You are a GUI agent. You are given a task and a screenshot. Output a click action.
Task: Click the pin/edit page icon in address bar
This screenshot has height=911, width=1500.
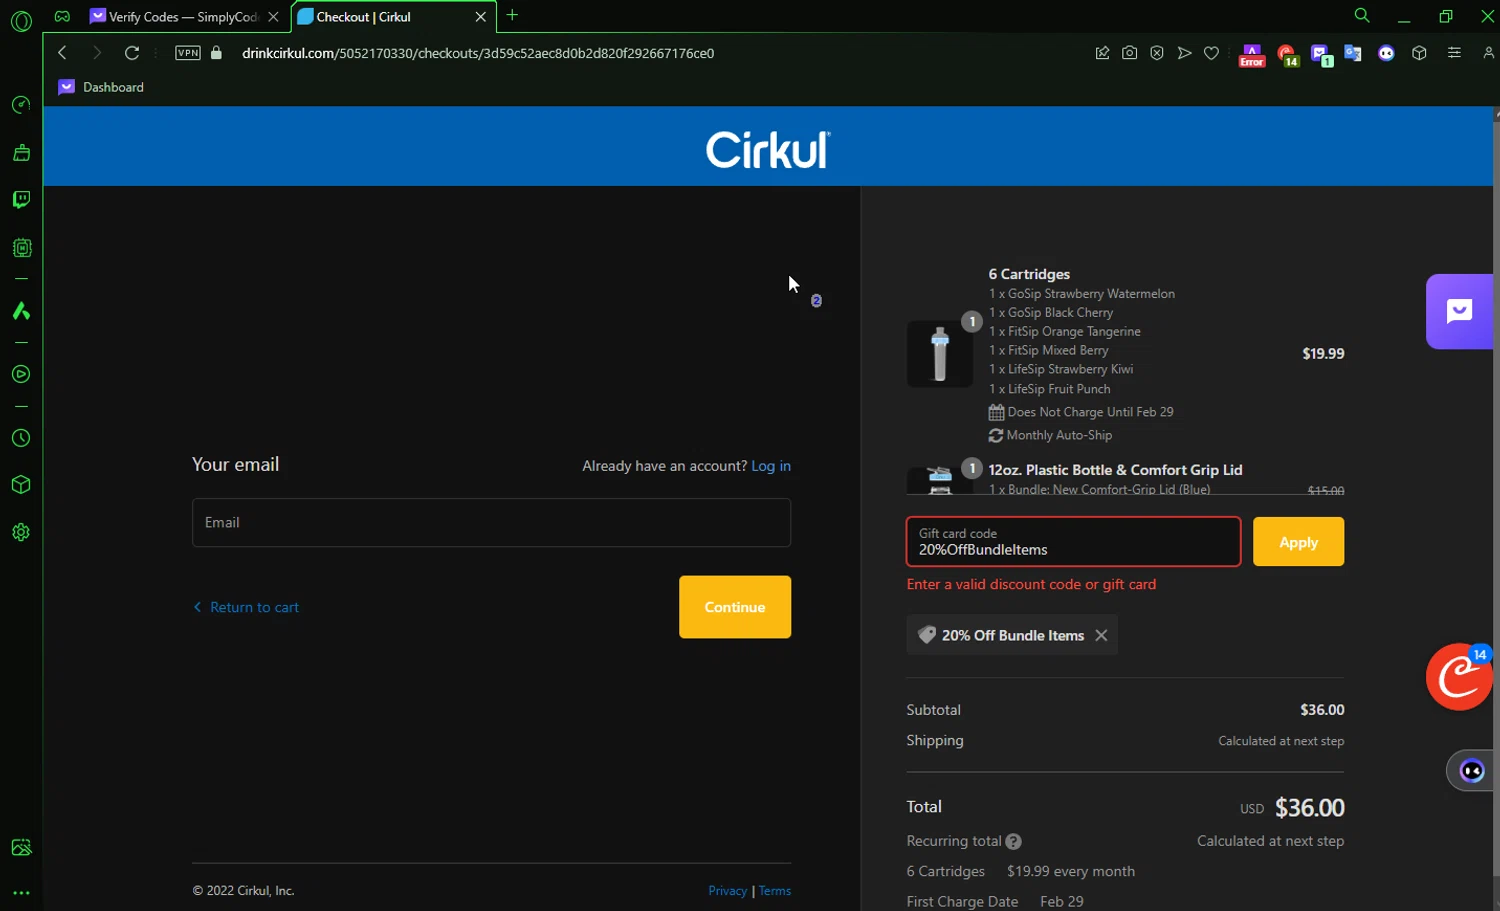pyautogui.click(x=1102, y=53)
